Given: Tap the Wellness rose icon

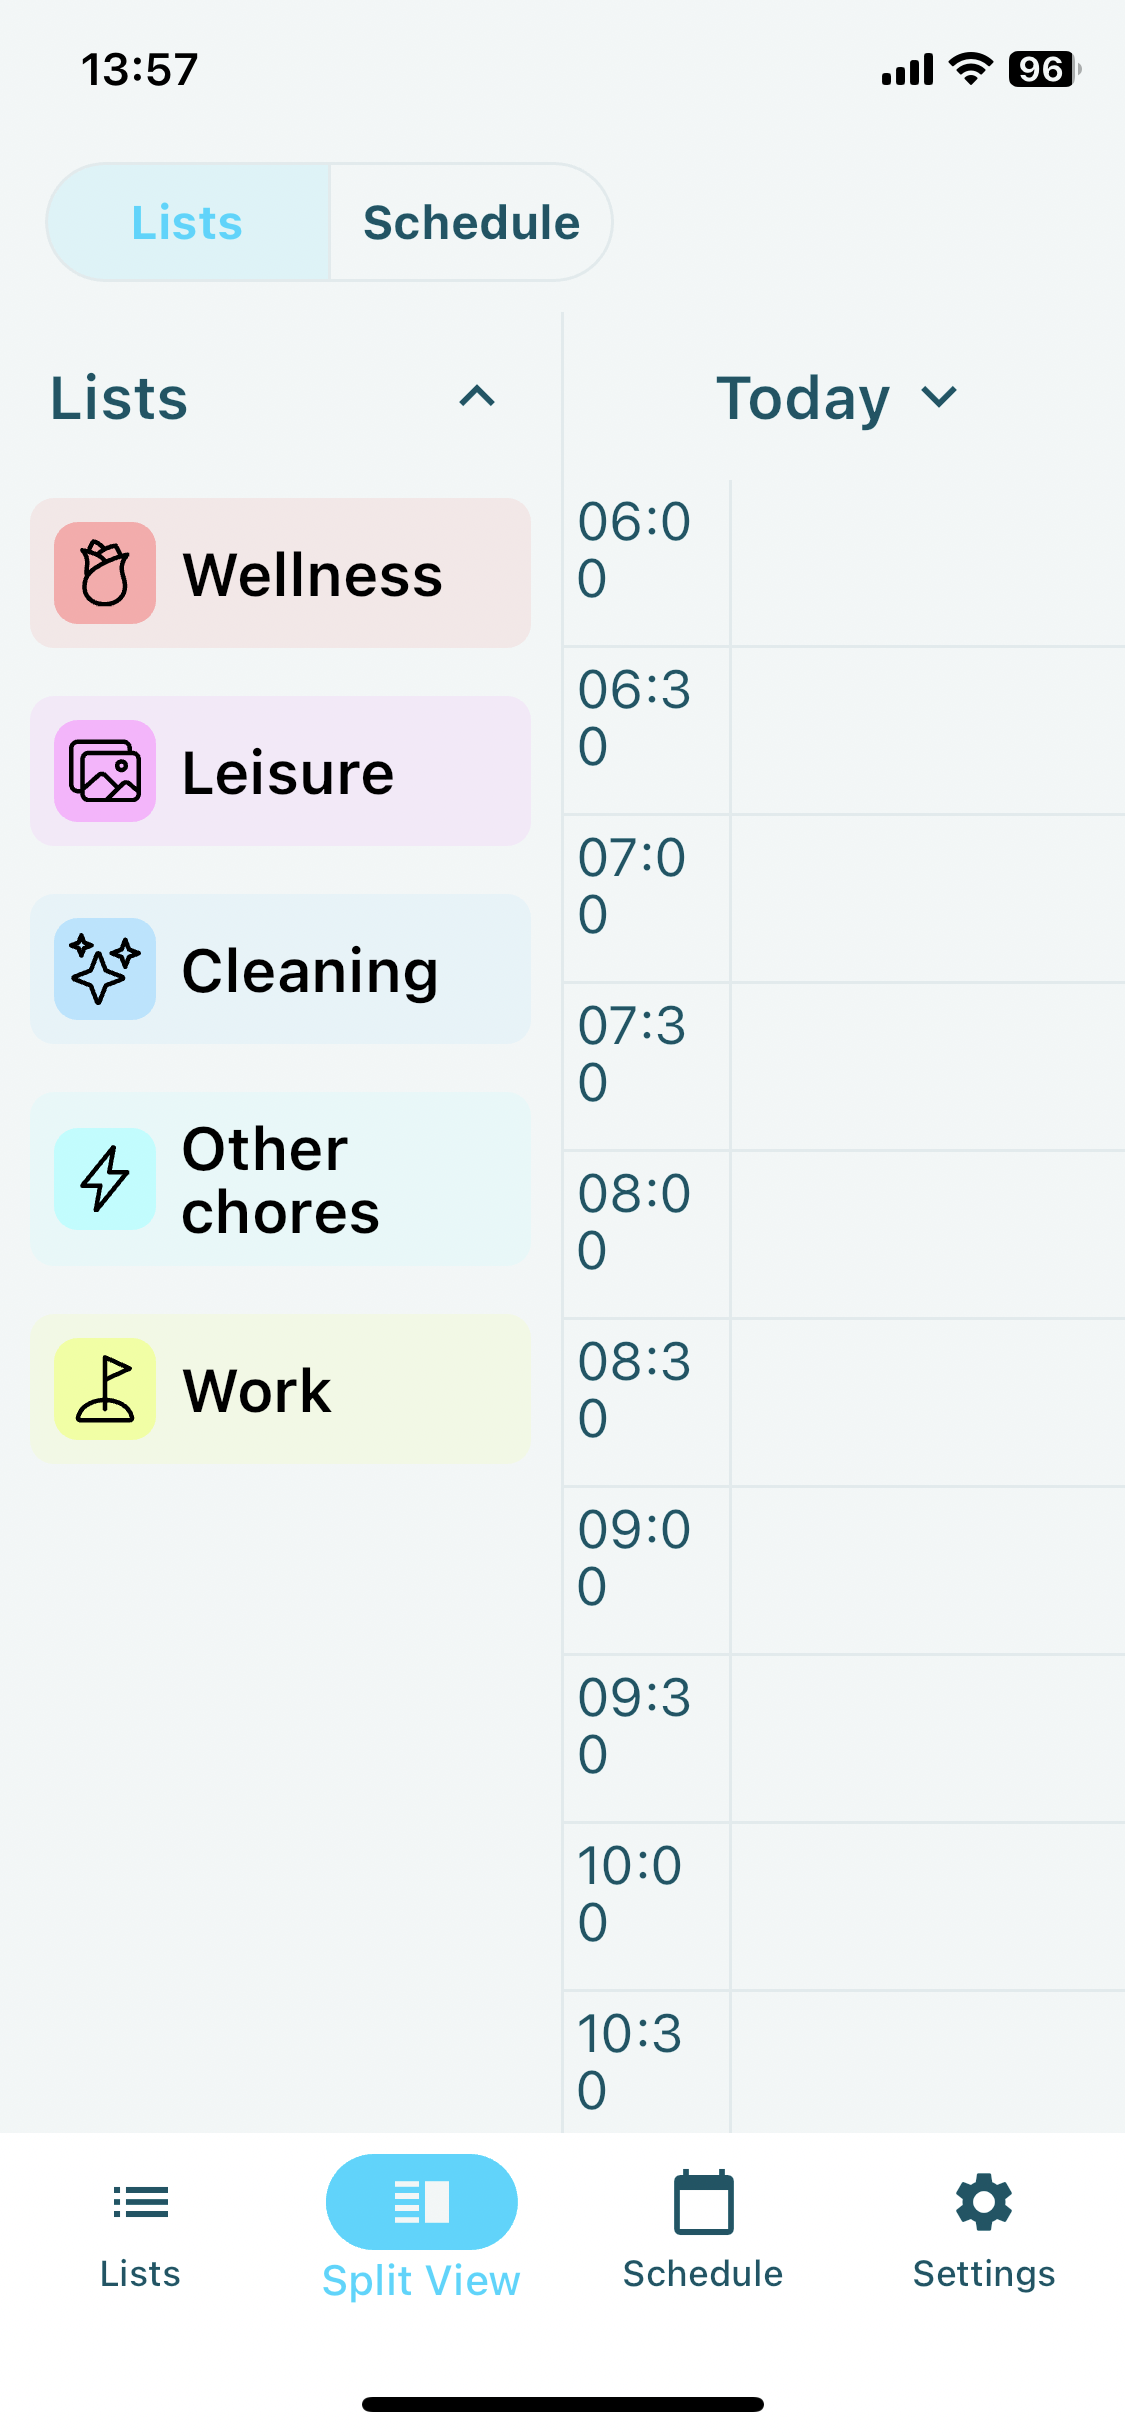Looking at the screenshot, I should (x=105, y=573).
